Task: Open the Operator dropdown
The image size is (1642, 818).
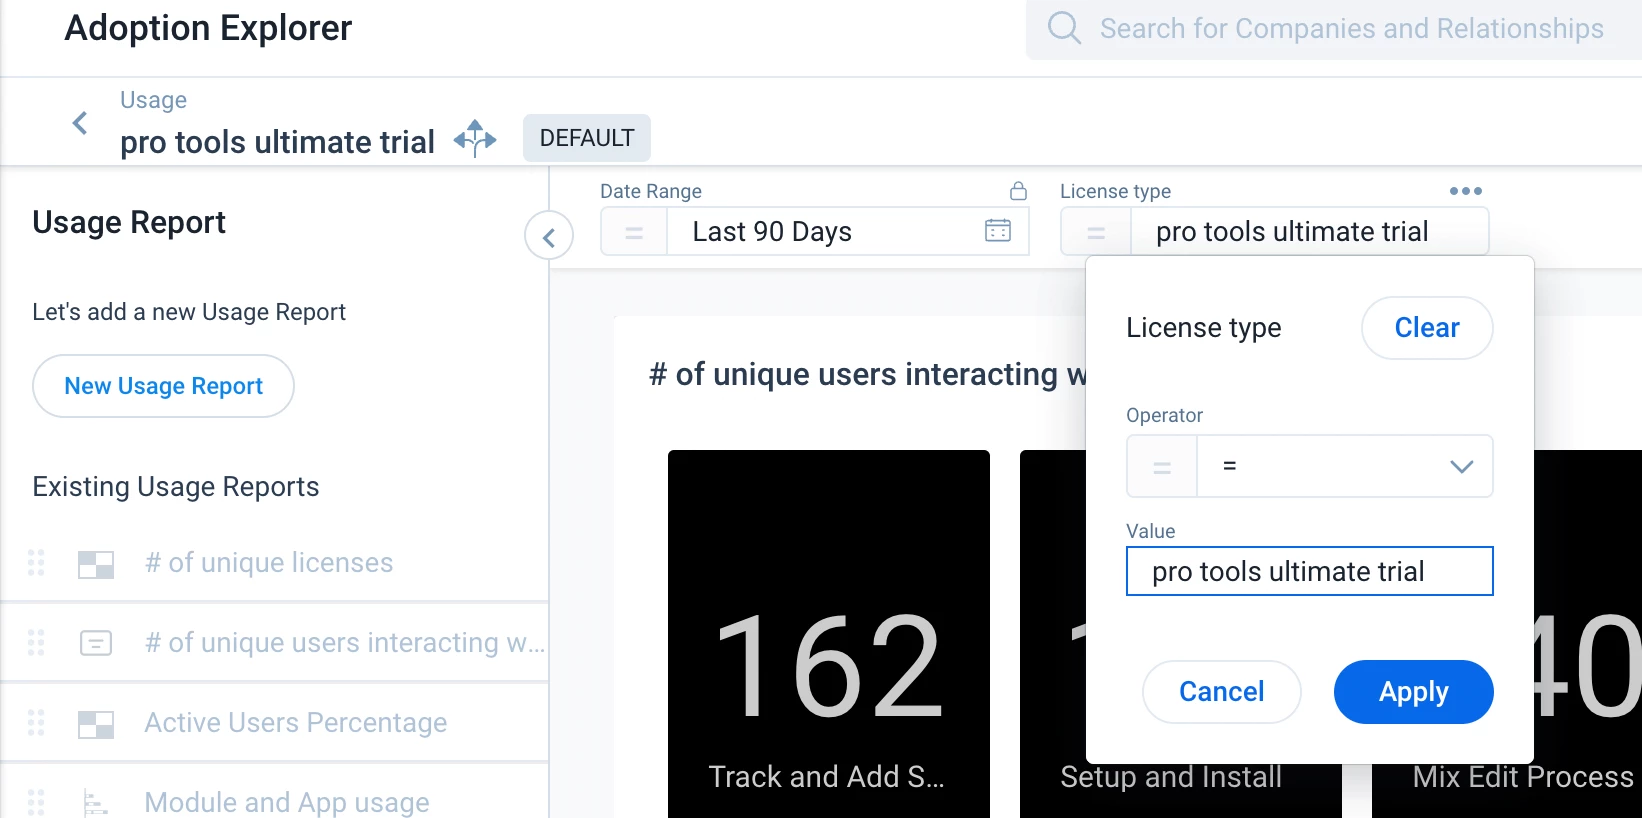Action: [1344, 466]
